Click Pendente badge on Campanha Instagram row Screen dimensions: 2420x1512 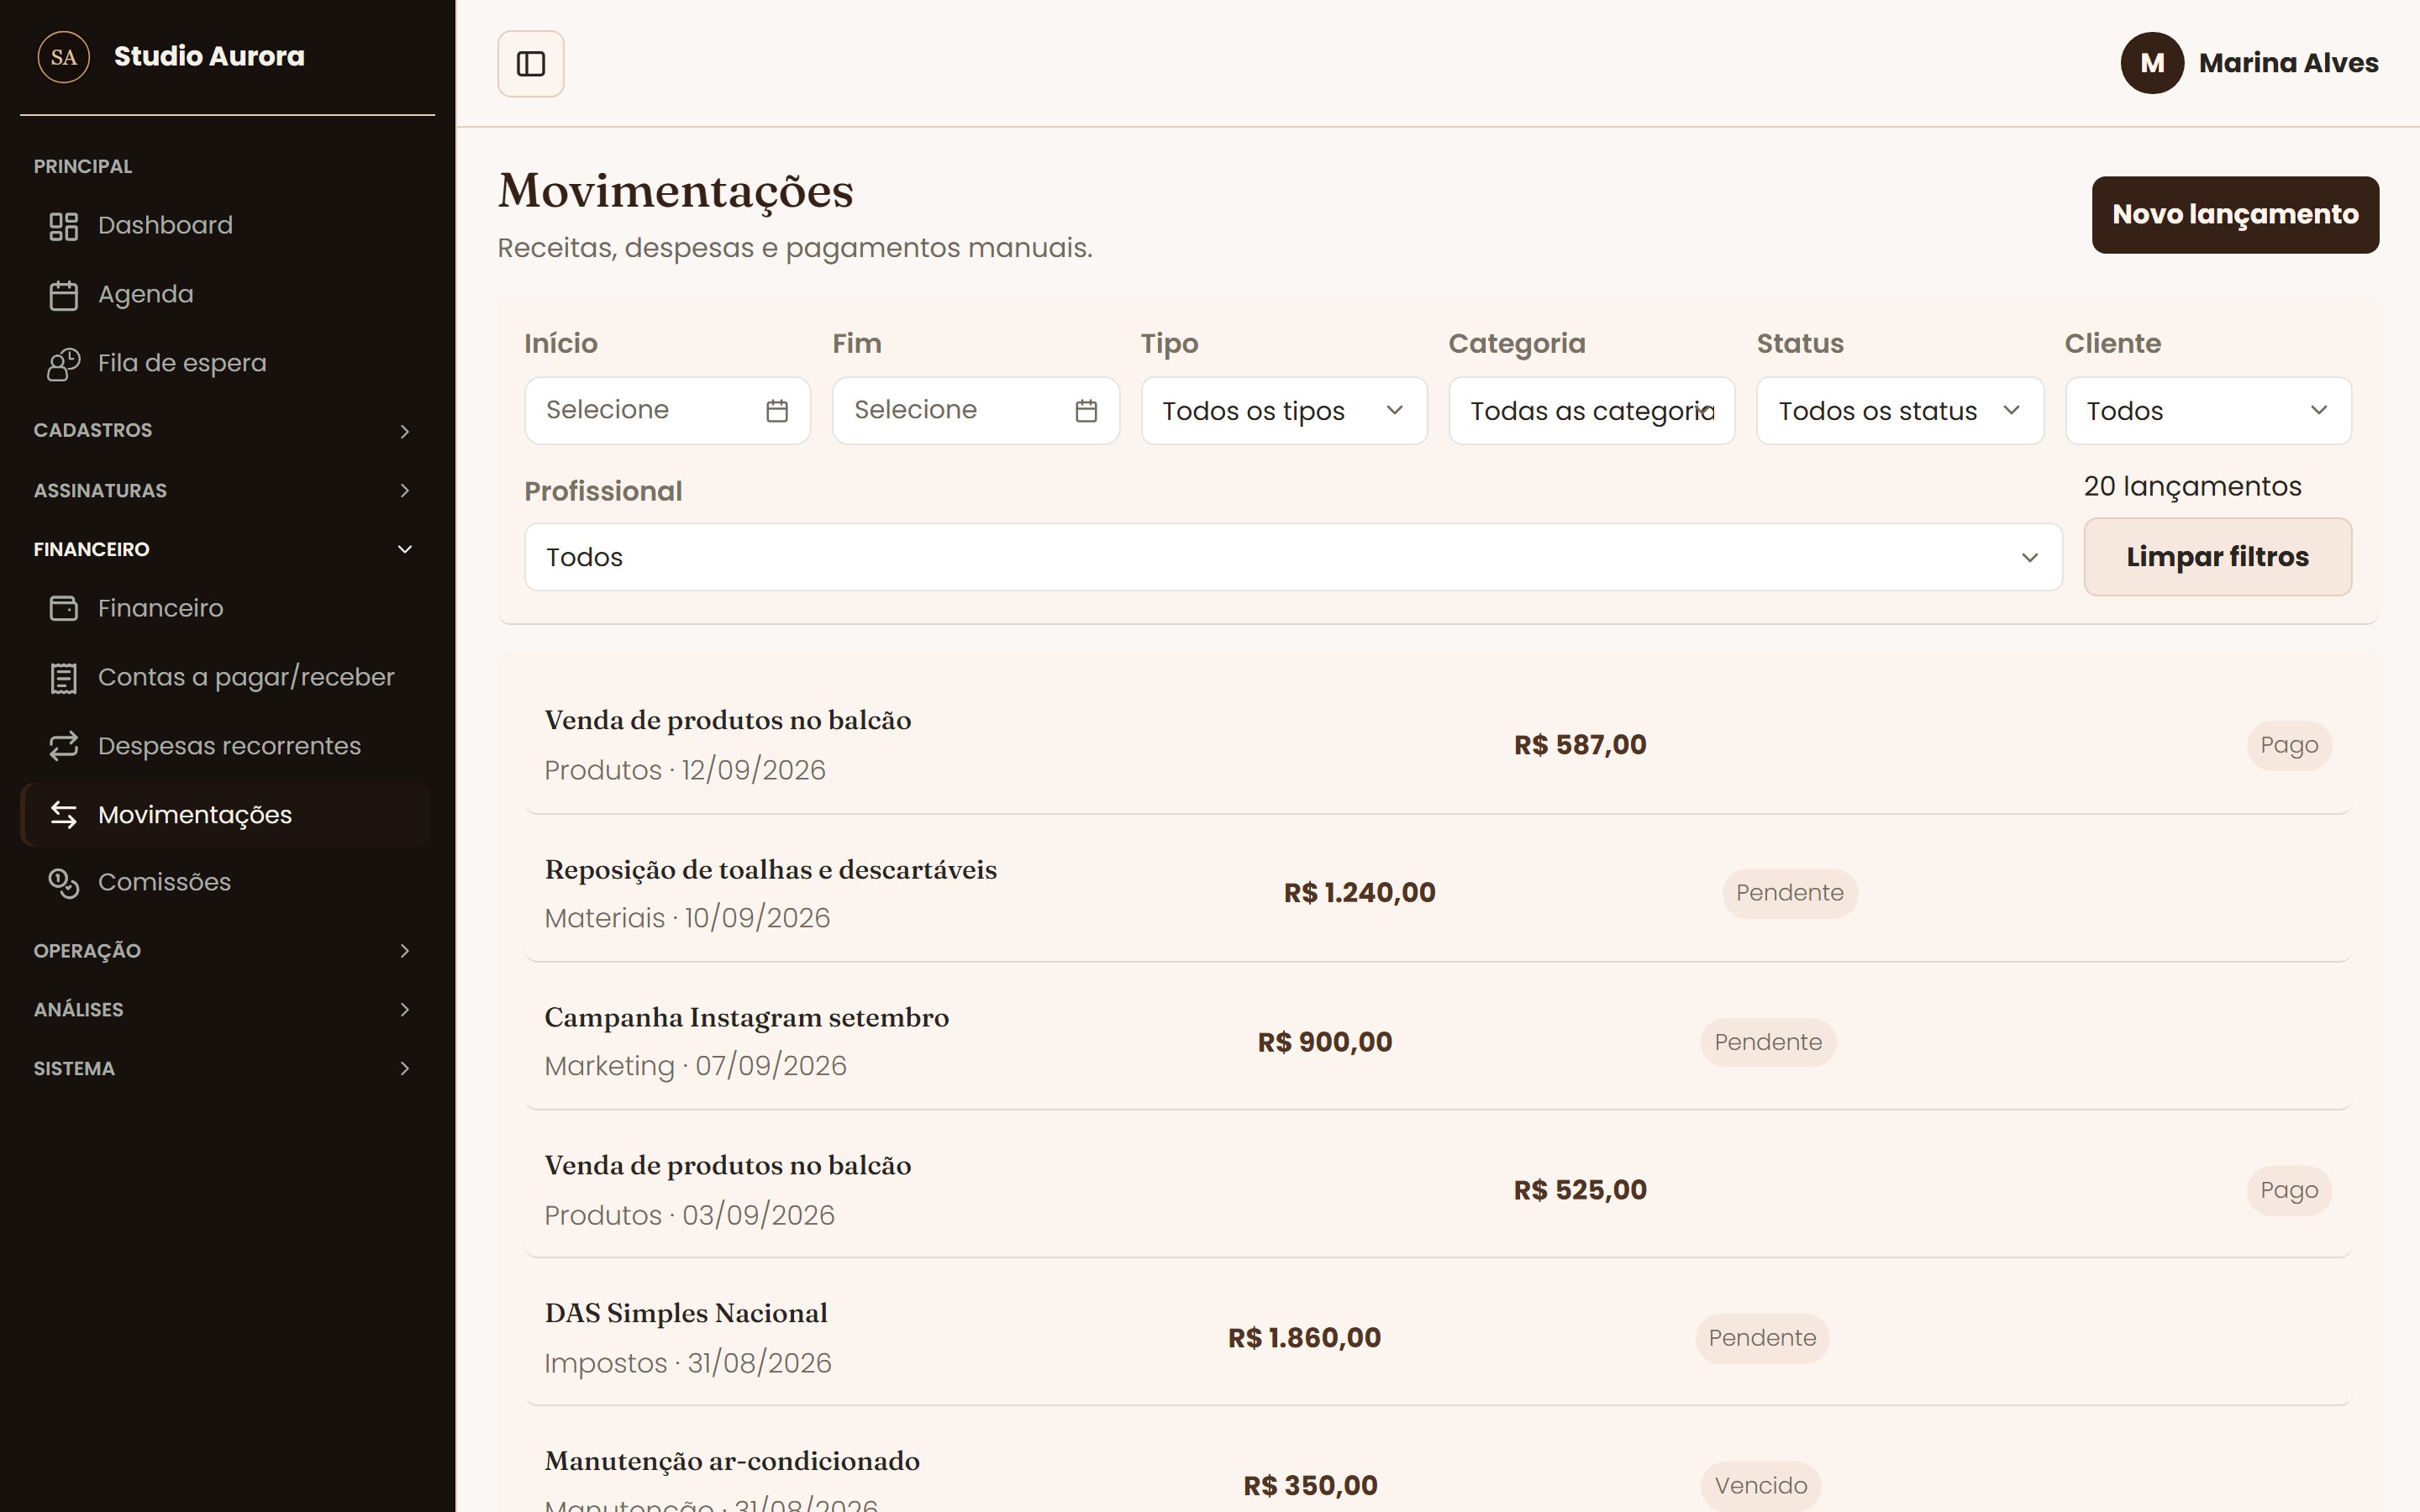[x=1768, y=1043]
